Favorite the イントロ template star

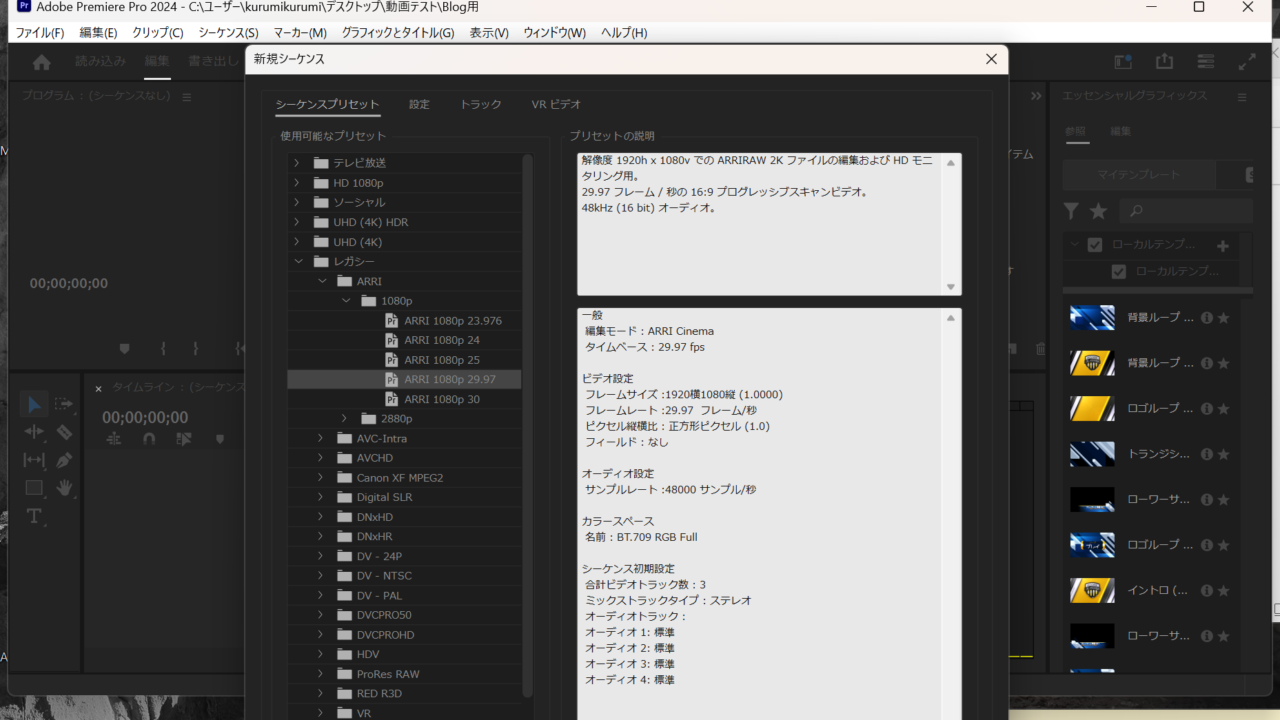tap(1223, 590)
